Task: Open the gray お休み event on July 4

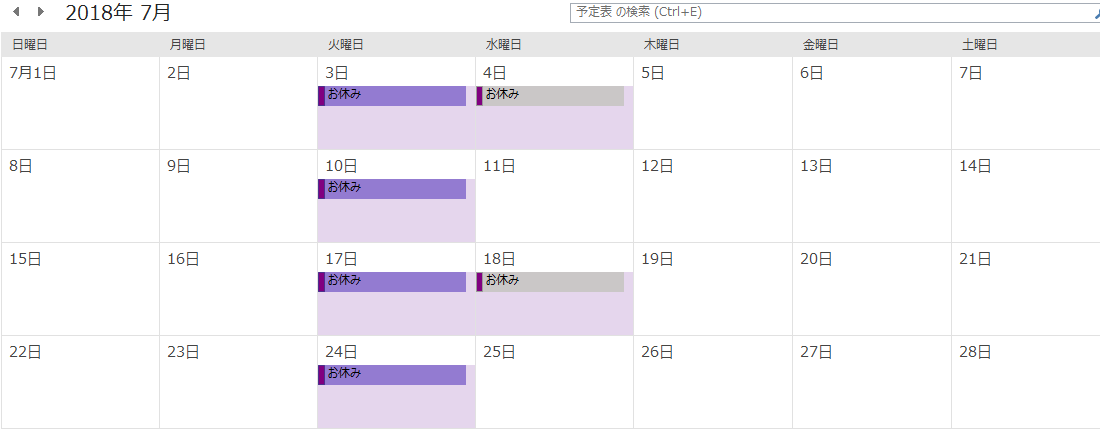Action: click(551, 96)
